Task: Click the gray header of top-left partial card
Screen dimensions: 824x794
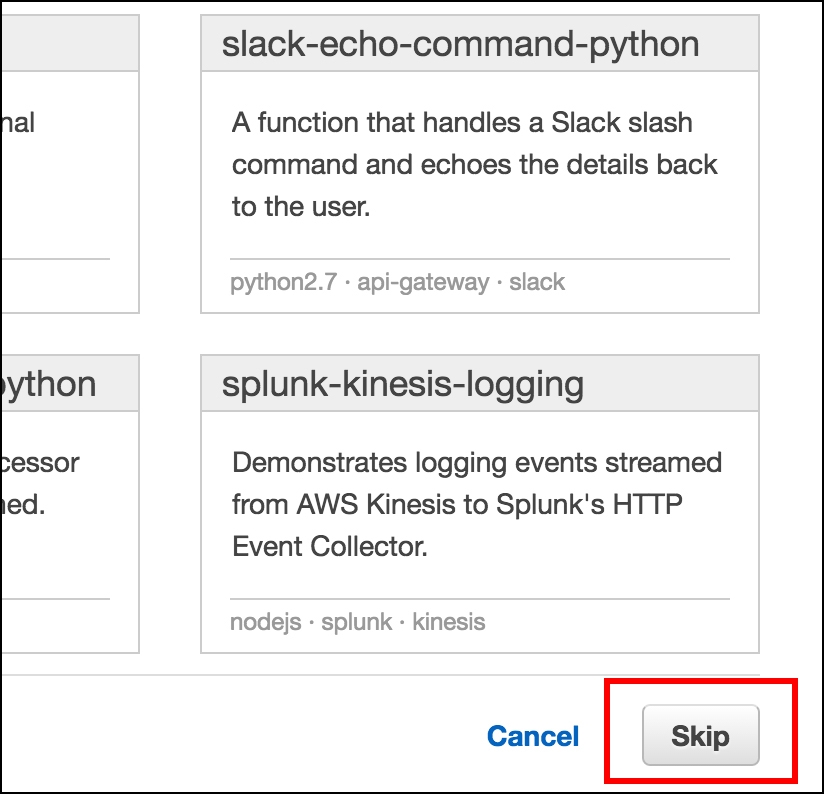Action: tap(68, 44)
